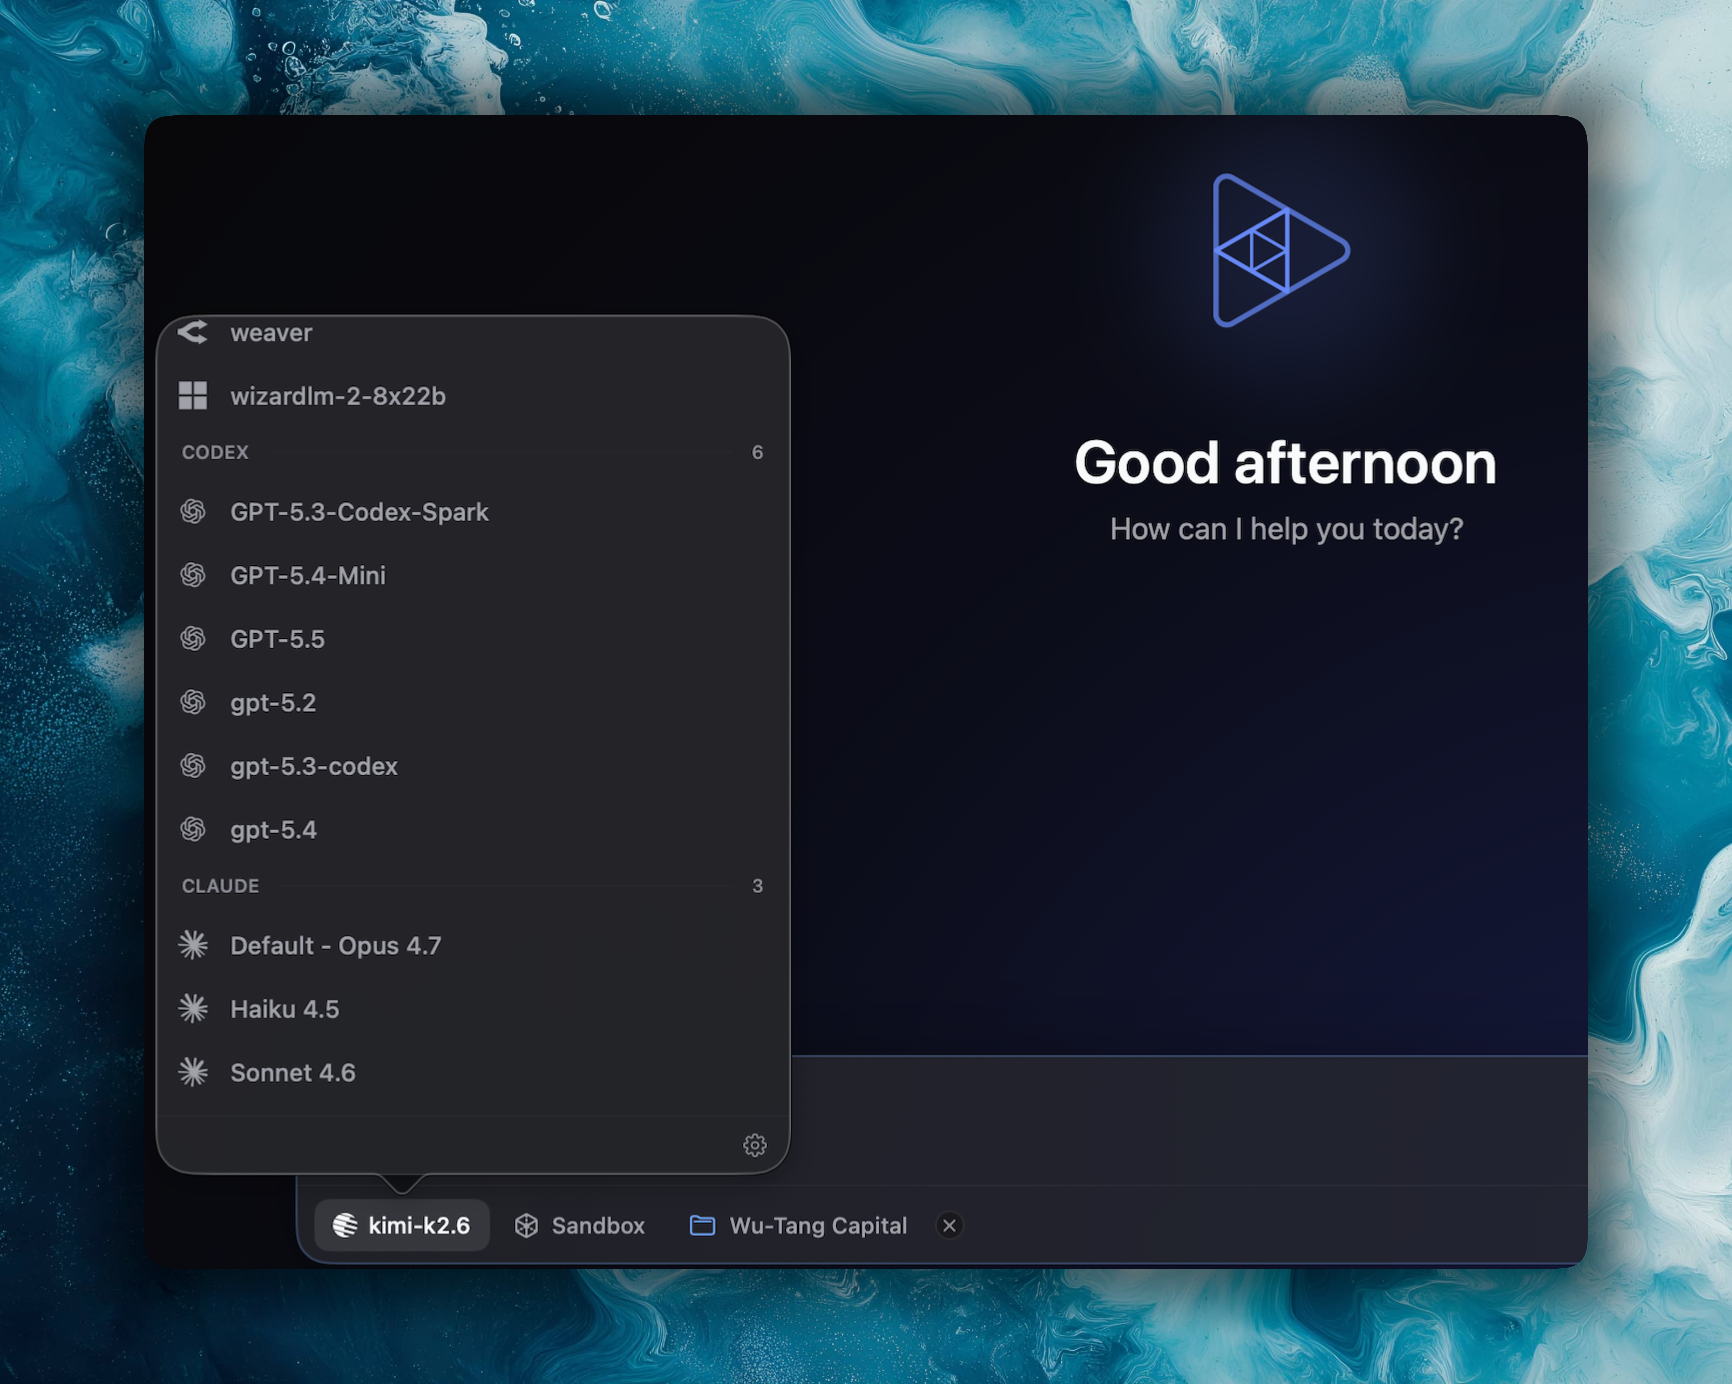Click 'How can I help you today?' text
The image size is (1732, 1384).
pos(1286,529)
